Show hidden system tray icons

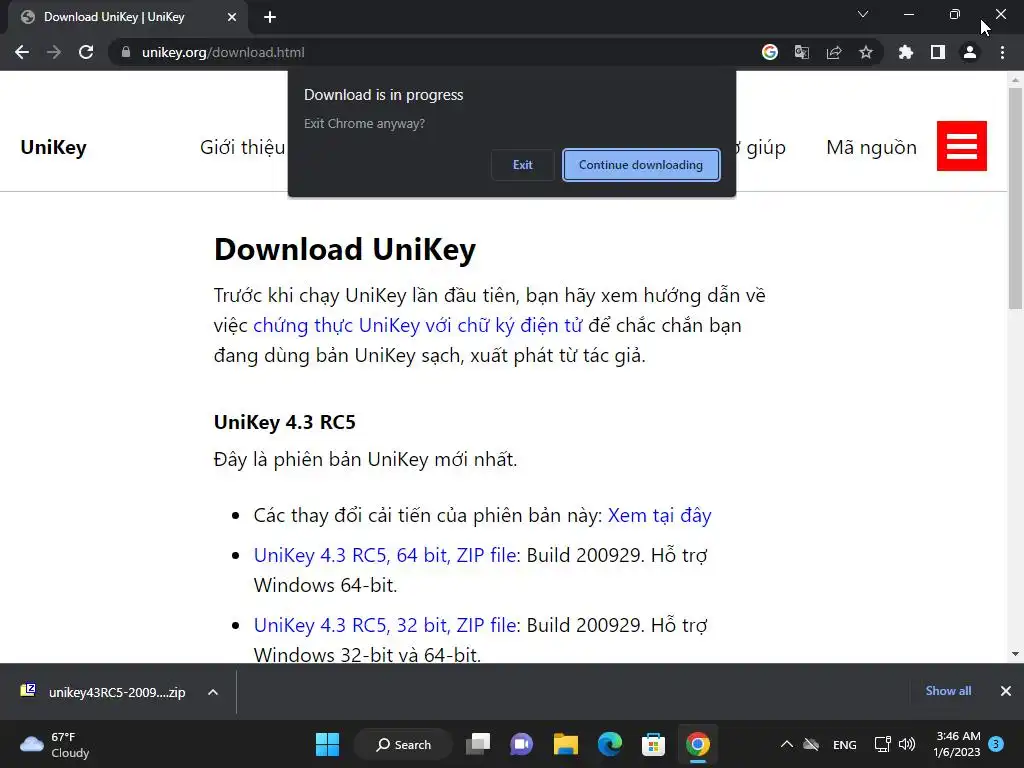(787, 744)
